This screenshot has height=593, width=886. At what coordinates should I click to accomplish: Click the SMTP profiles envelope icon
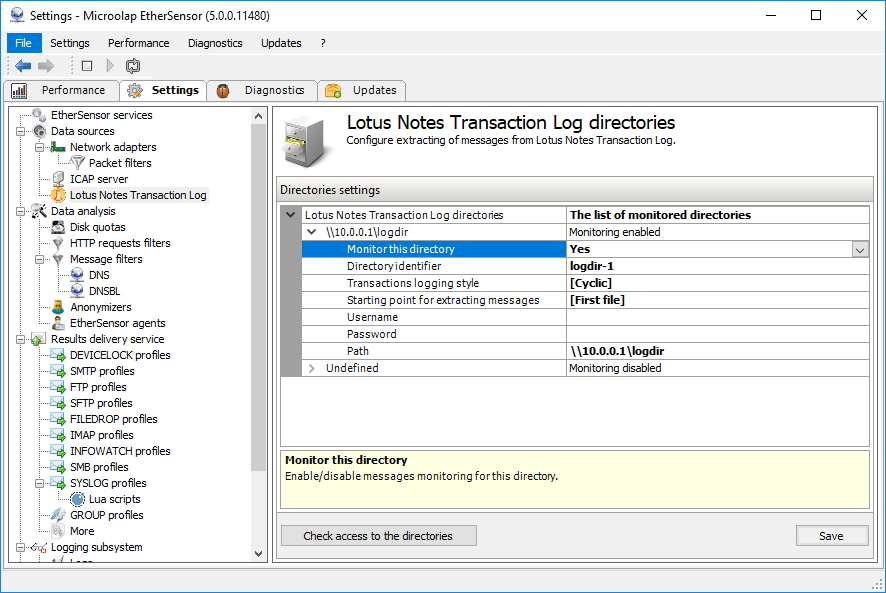(58, 371)
